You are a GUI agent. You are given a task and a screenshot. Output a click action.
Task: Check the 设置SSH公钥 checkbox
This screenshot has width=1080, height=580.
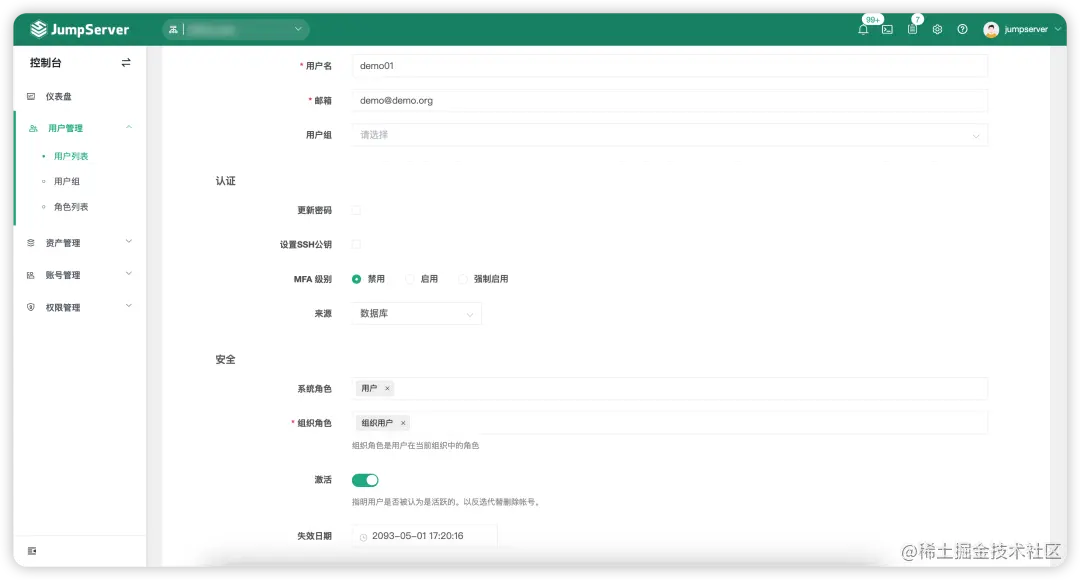(355, 244)
